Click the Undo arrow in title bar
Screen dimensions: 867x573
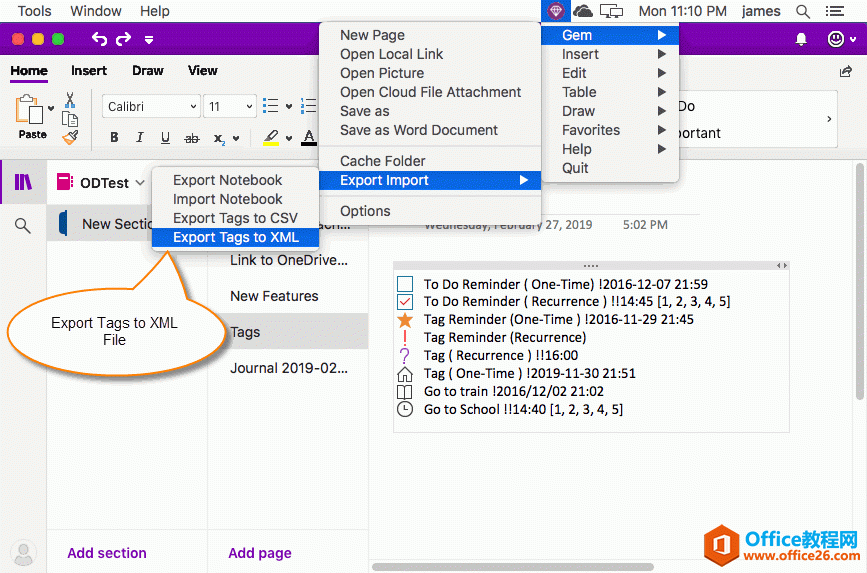point(99,39)
